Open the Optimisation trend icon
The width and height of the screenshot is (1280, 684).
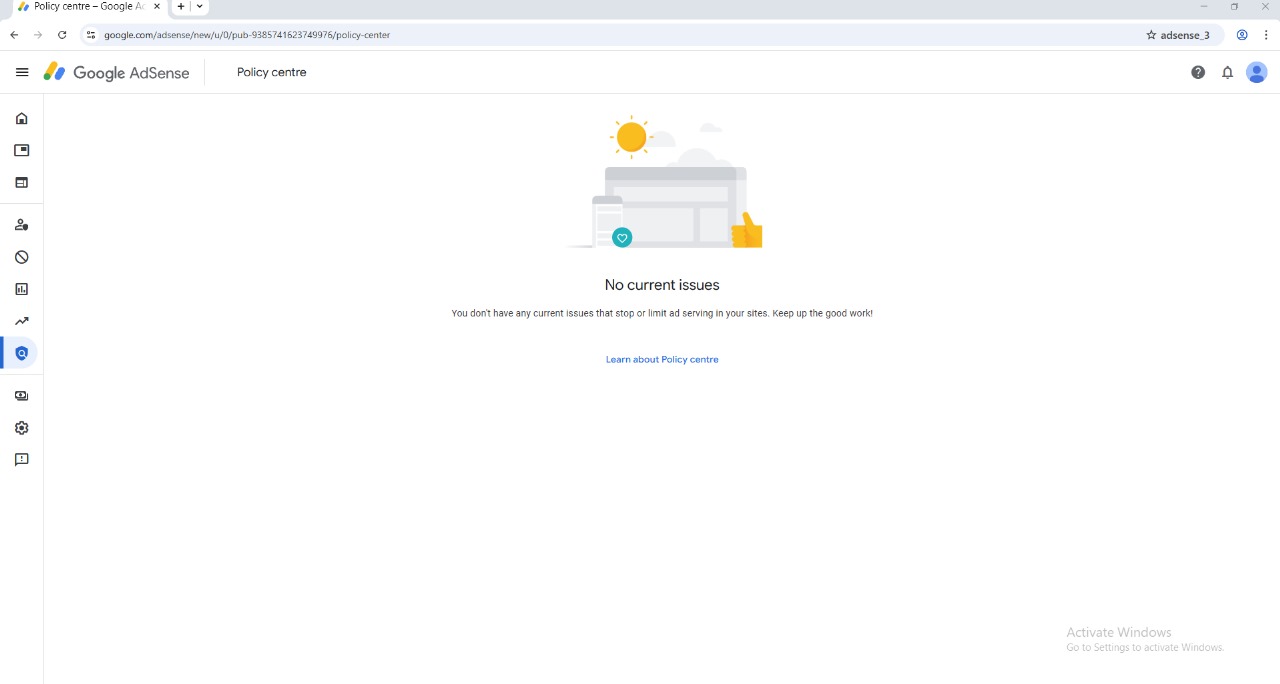(22, 321)
